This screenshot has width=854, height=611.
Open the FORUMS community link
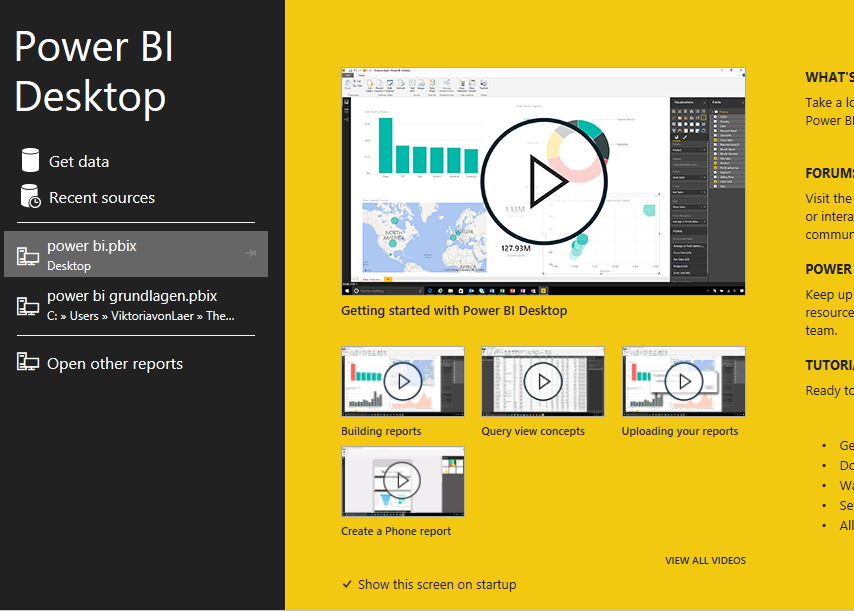828,172
